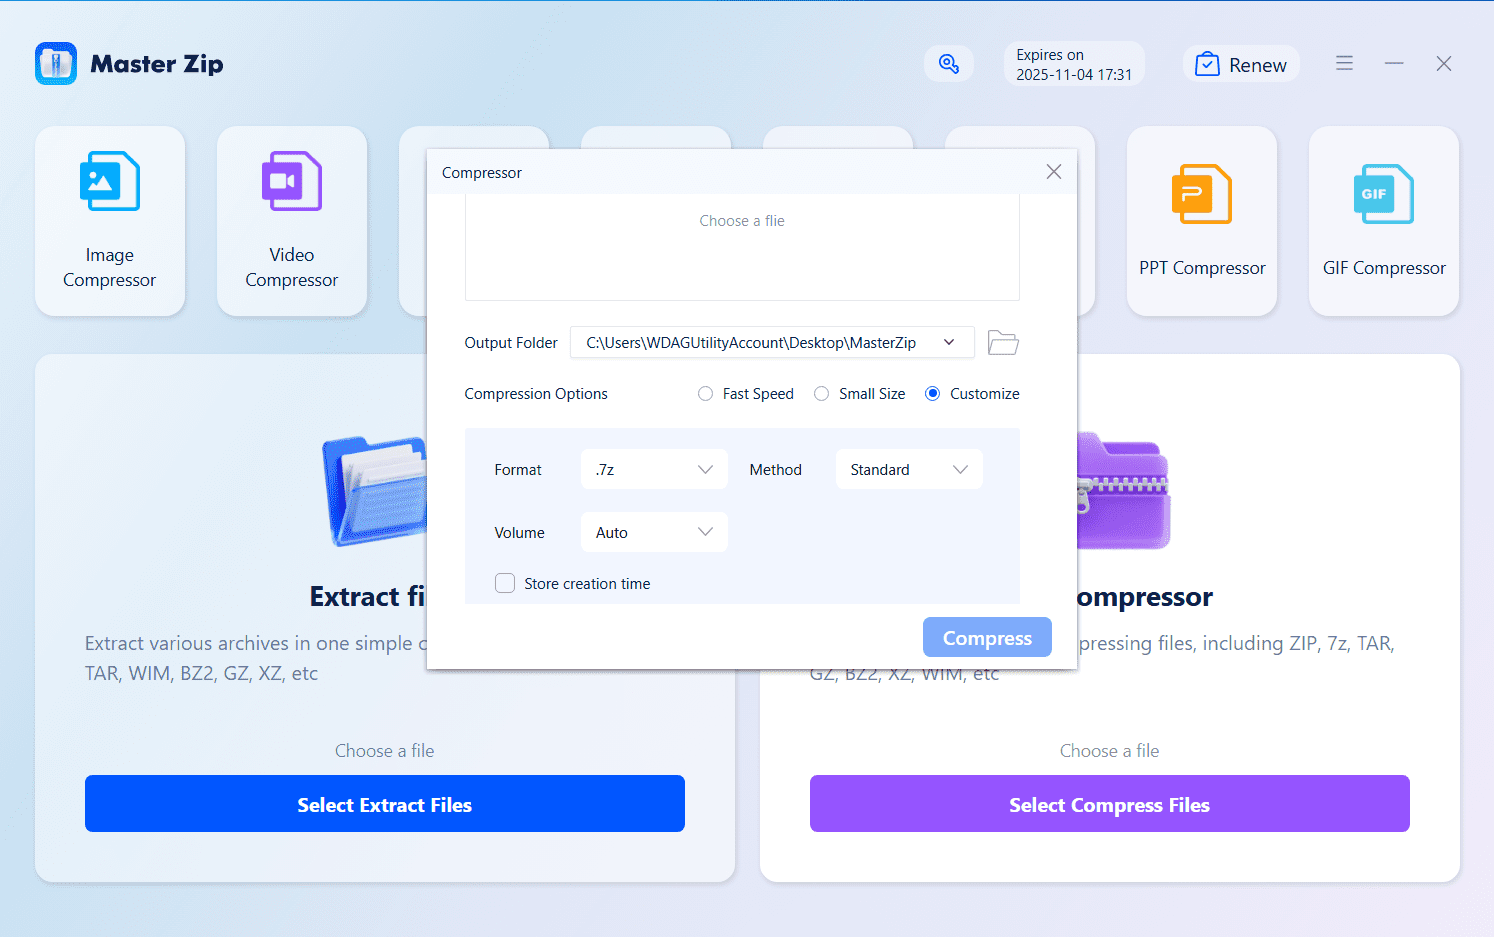Open the Image Compressor tool
The image size is (1494, 937).
(x=110, y=221)
